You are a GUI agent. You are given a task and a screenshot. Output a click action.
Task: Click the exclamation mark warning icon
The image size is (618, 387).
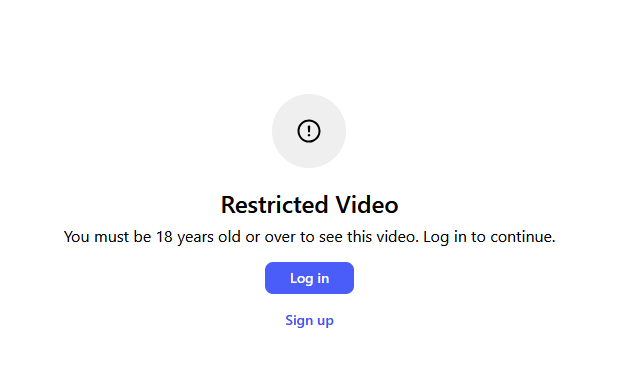tap(309, 131)
